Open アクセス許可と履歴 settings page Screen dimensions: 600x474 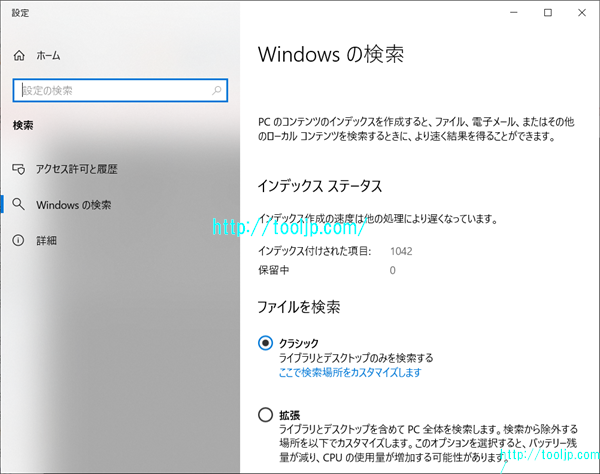[77, 169]
